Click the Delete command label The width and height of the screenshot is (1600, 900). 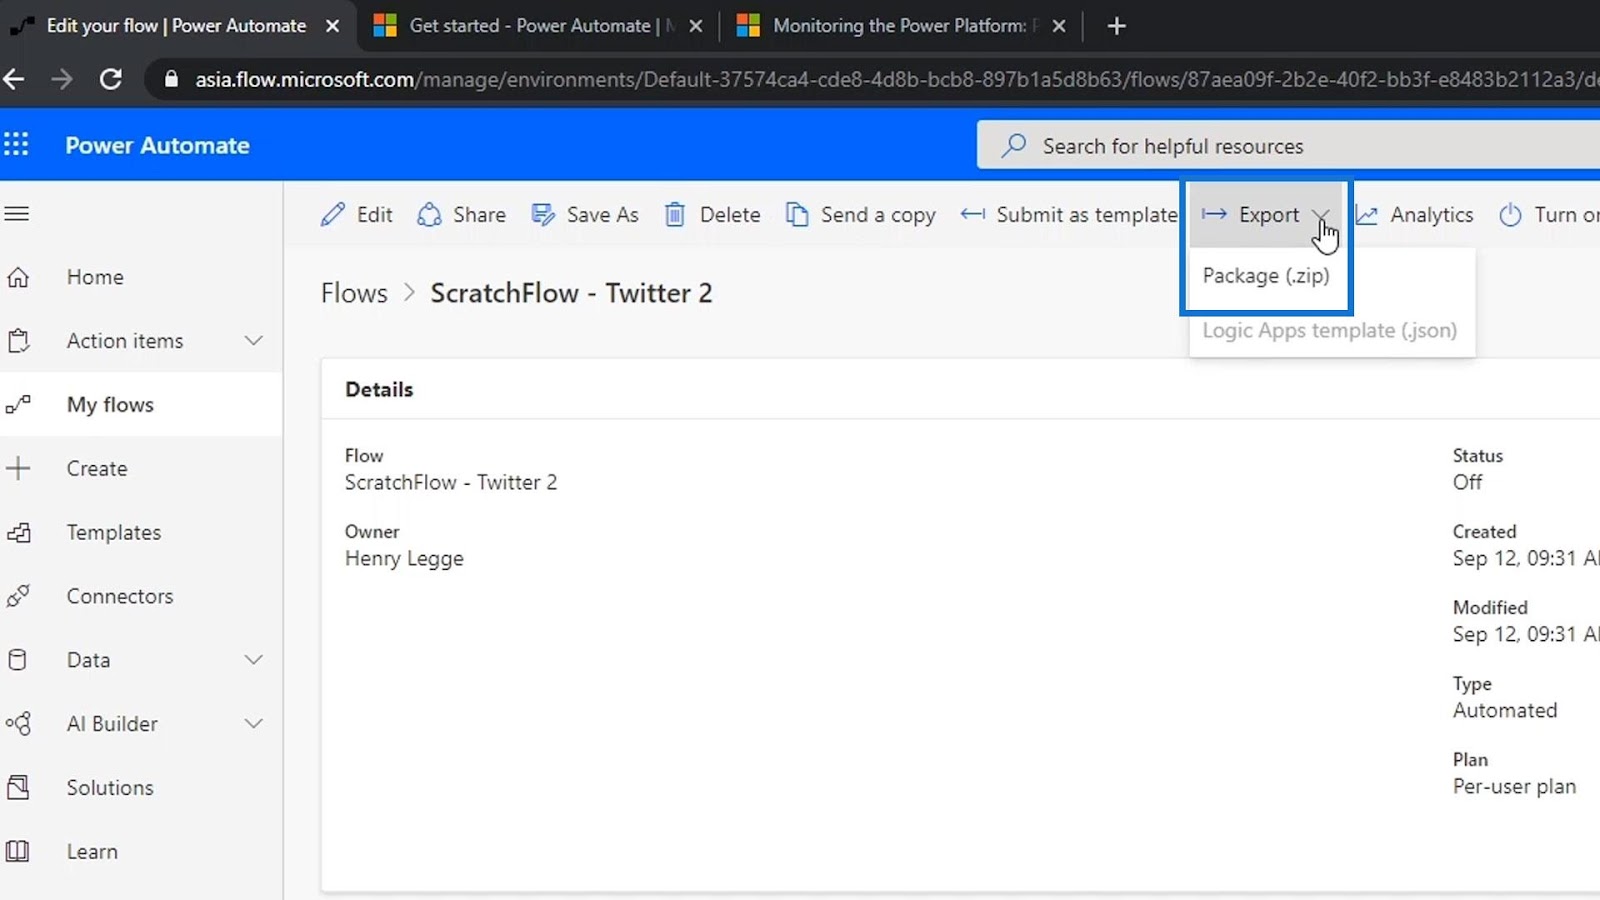(730, 215)
